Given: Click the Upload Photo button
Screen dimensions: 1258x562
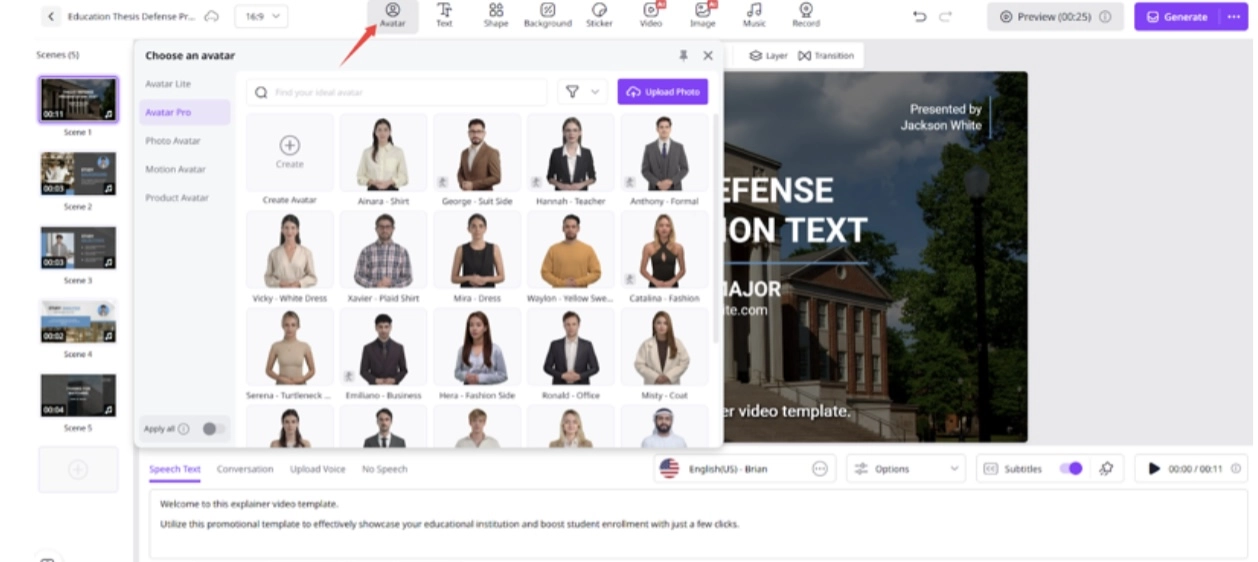Looking at the screenshot, I should (x=662, y=92).
